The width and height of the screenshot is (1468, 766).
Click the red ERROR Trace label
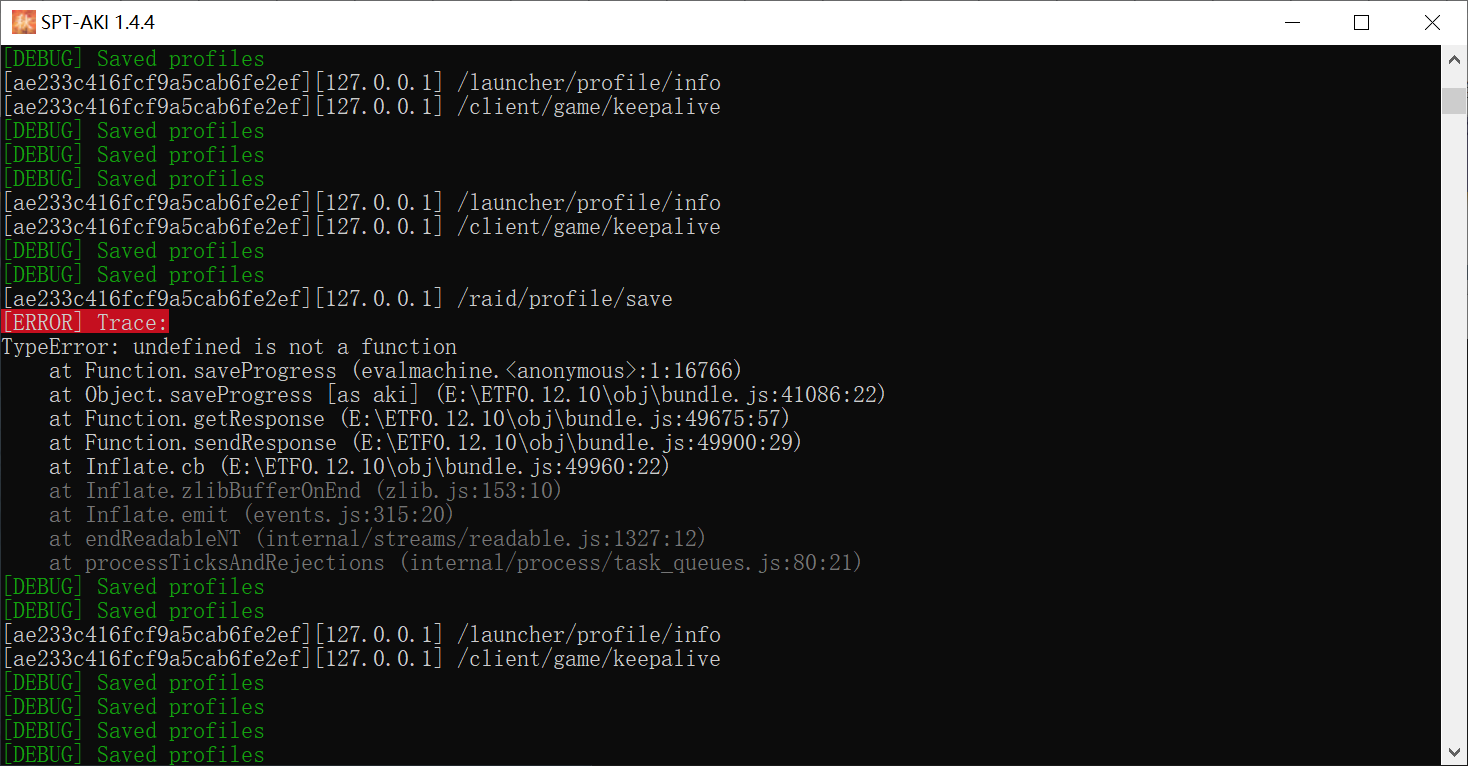86,323
